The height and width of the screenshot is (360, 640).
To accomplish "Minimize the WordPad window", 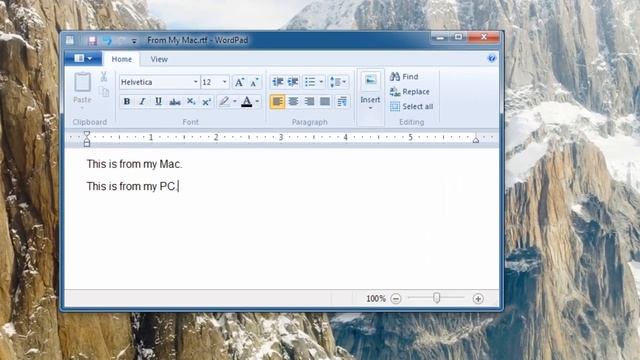I will click(440, 37).
